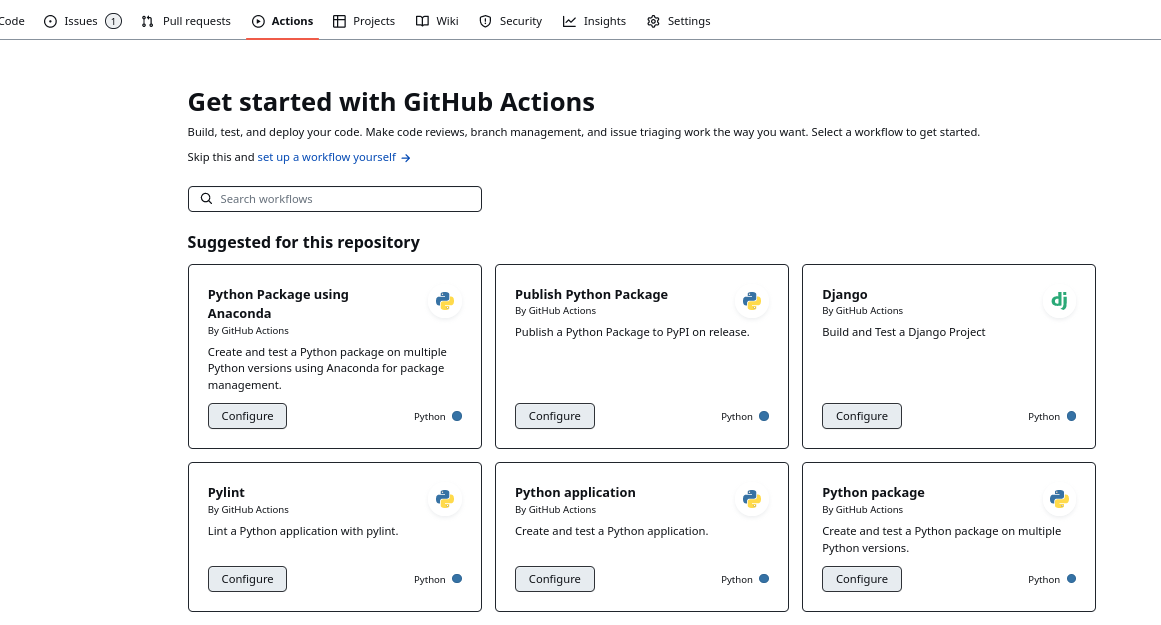Click the search magnifier icon in the workflow search

pos(206,198)
